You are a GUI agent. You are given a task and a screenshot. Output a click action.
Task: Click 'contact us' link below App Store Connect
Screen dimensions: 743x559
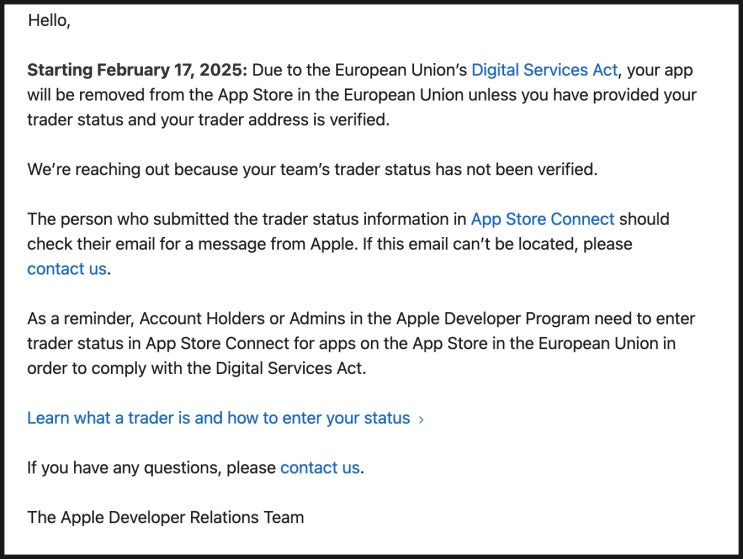click(x=66, y=268)
